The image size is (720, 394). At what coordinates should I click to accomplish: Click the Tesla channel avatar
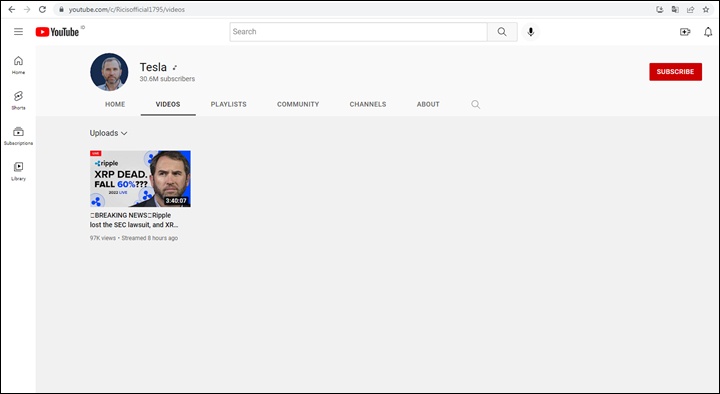[109, 72]
